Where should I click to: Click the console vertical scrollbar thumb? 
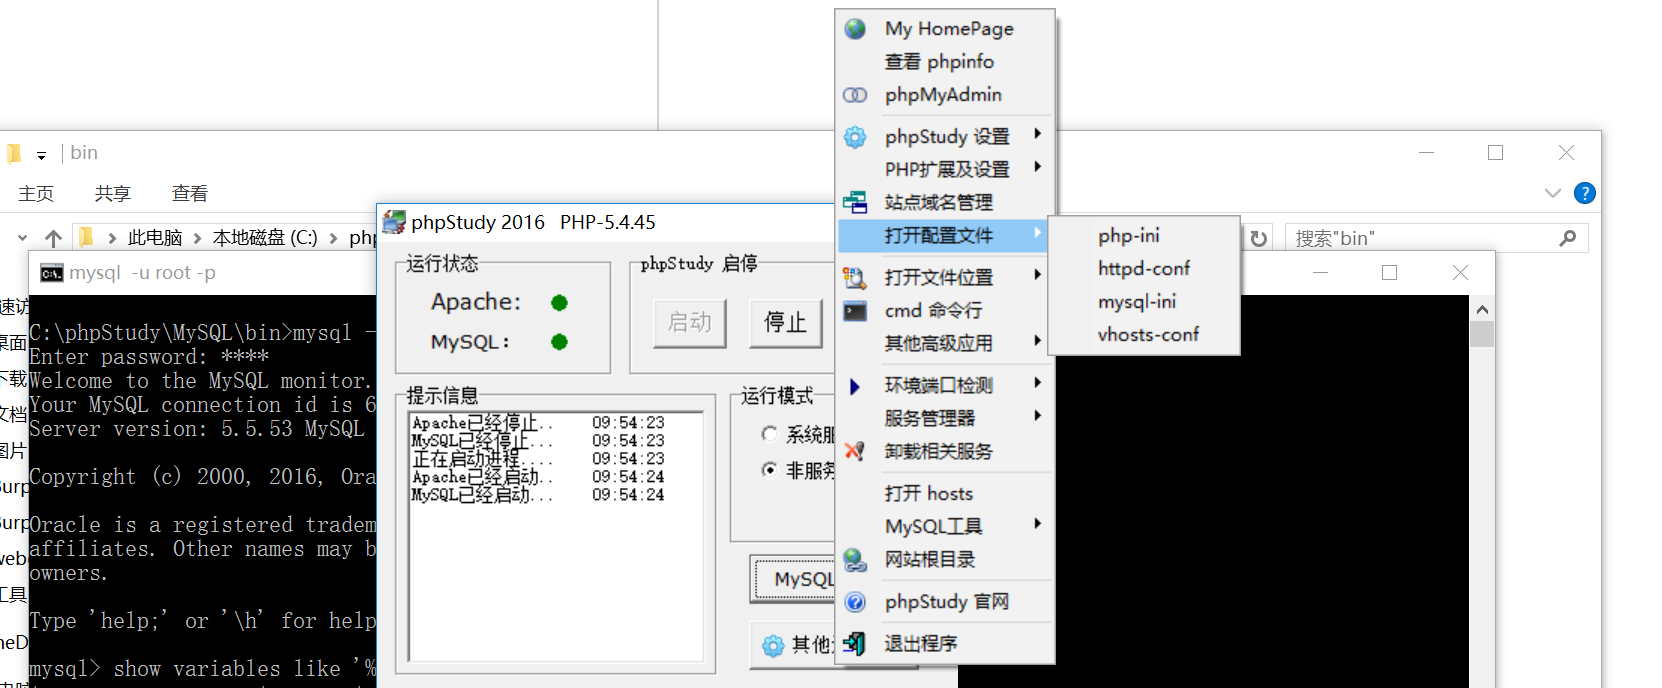pos(1482,334)
